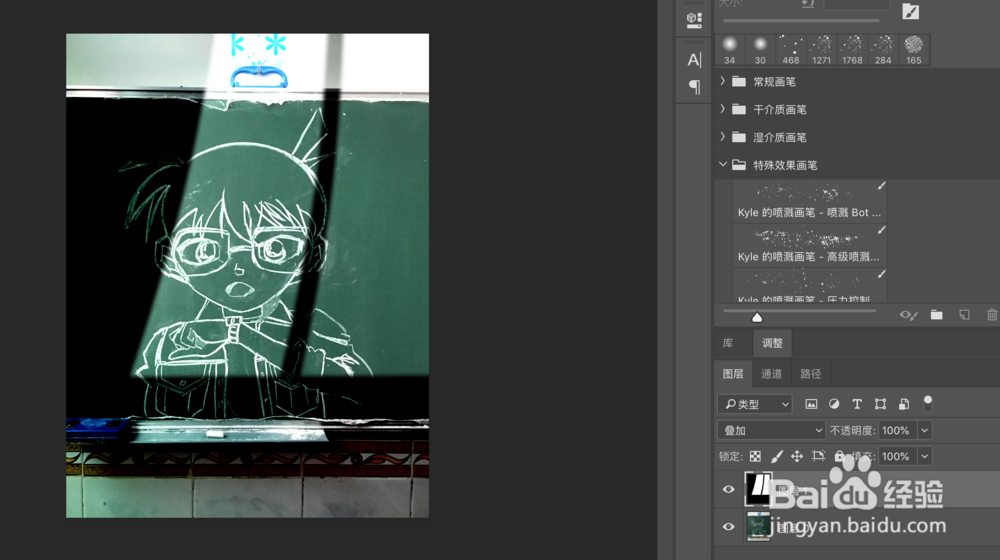
Task: Select recent brush preset 34
Action: click(730, 50)
